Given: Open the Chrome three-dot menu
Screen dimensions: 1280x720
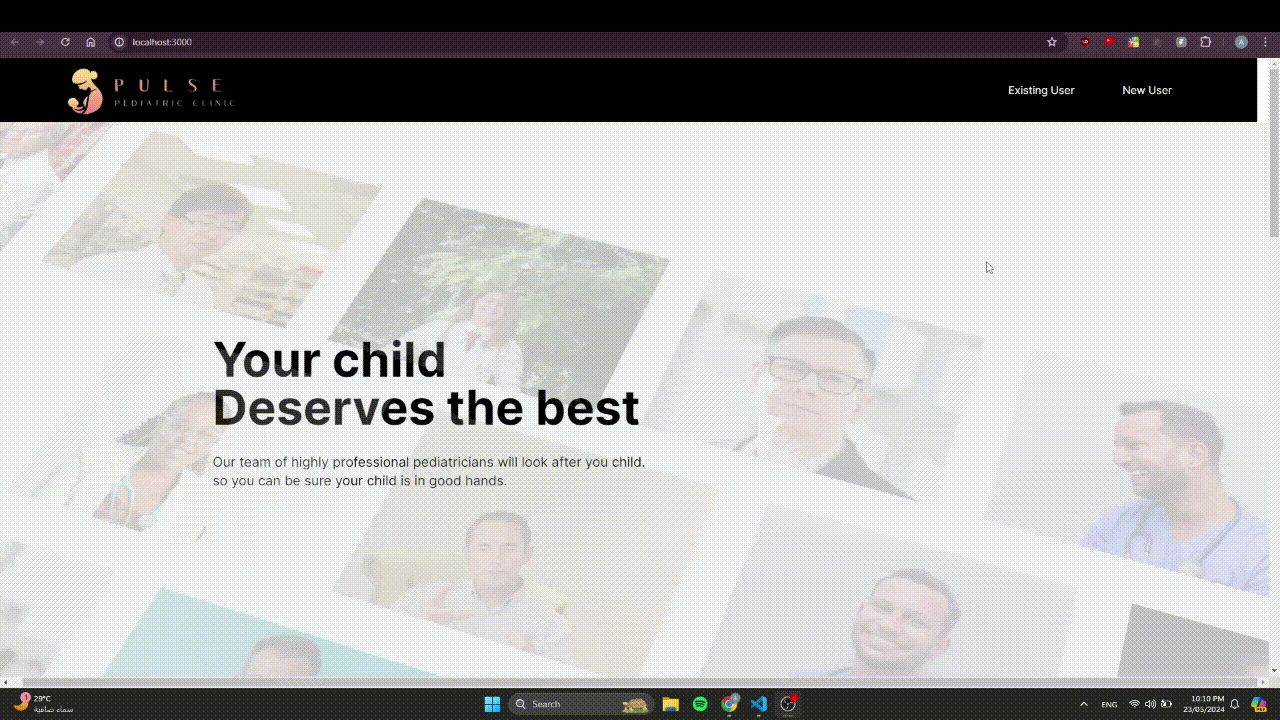Looking at the screenshot, I should coord(1265,42).
